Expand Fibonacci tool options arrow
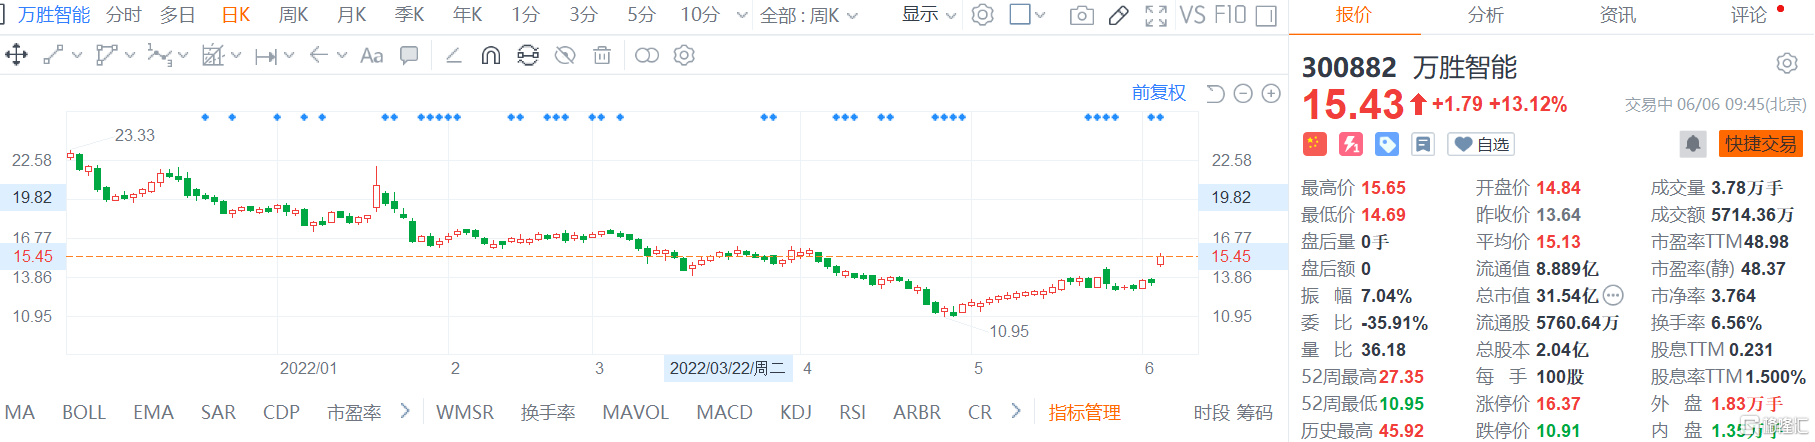This screenshot has width=1815, height=442. click(x=236, y=56)
